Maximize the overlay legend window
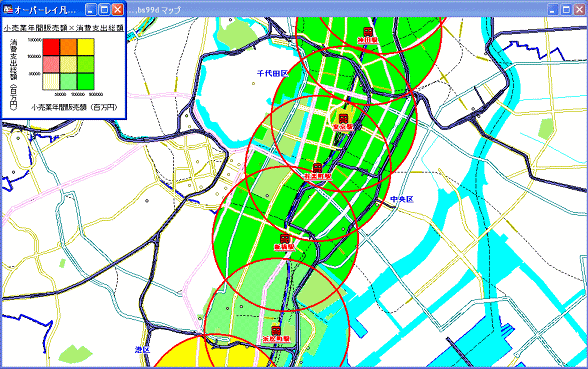588x369 pixels. [x=104, y=10]
